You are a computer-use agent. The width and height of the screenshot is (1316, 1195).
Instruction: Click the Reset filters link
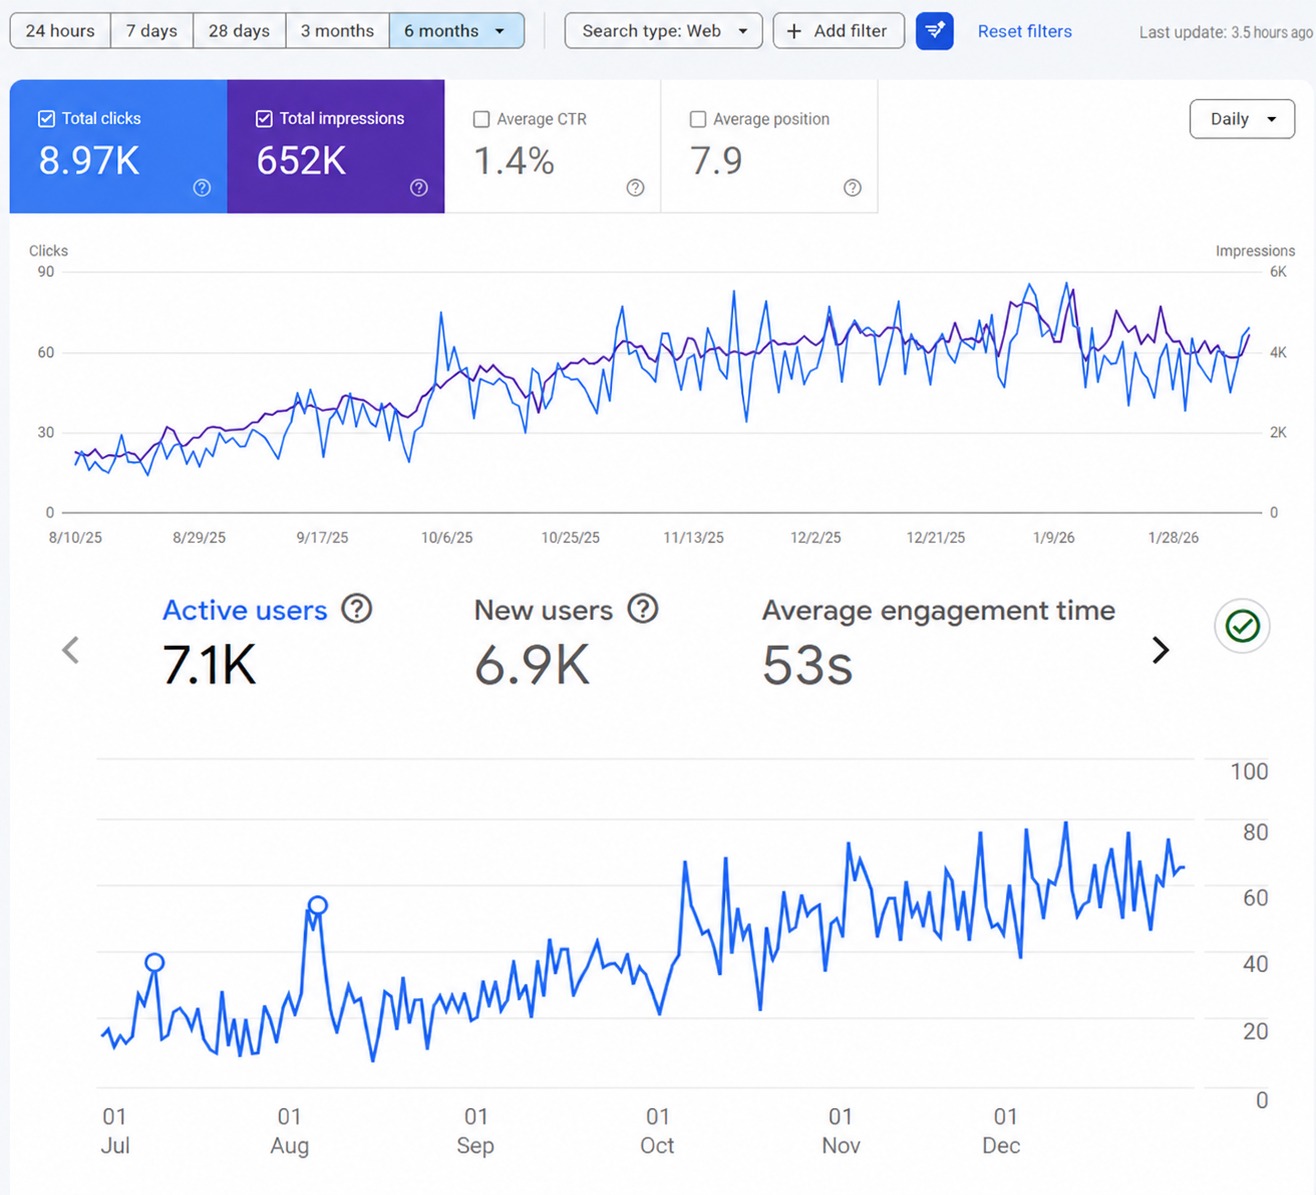(1024, 31)
